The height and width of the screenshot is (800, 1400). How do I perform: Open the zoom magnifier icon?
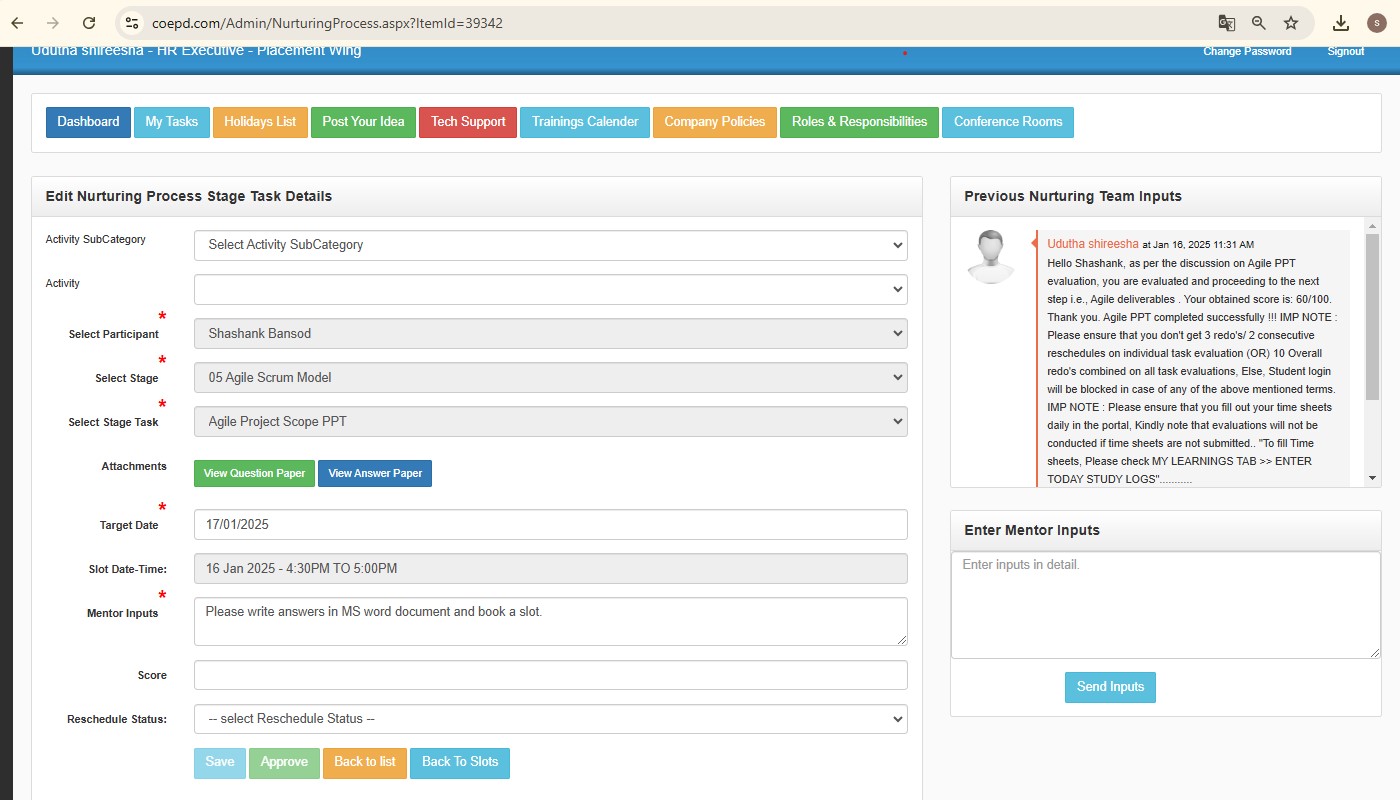[x=1258, y=23]
